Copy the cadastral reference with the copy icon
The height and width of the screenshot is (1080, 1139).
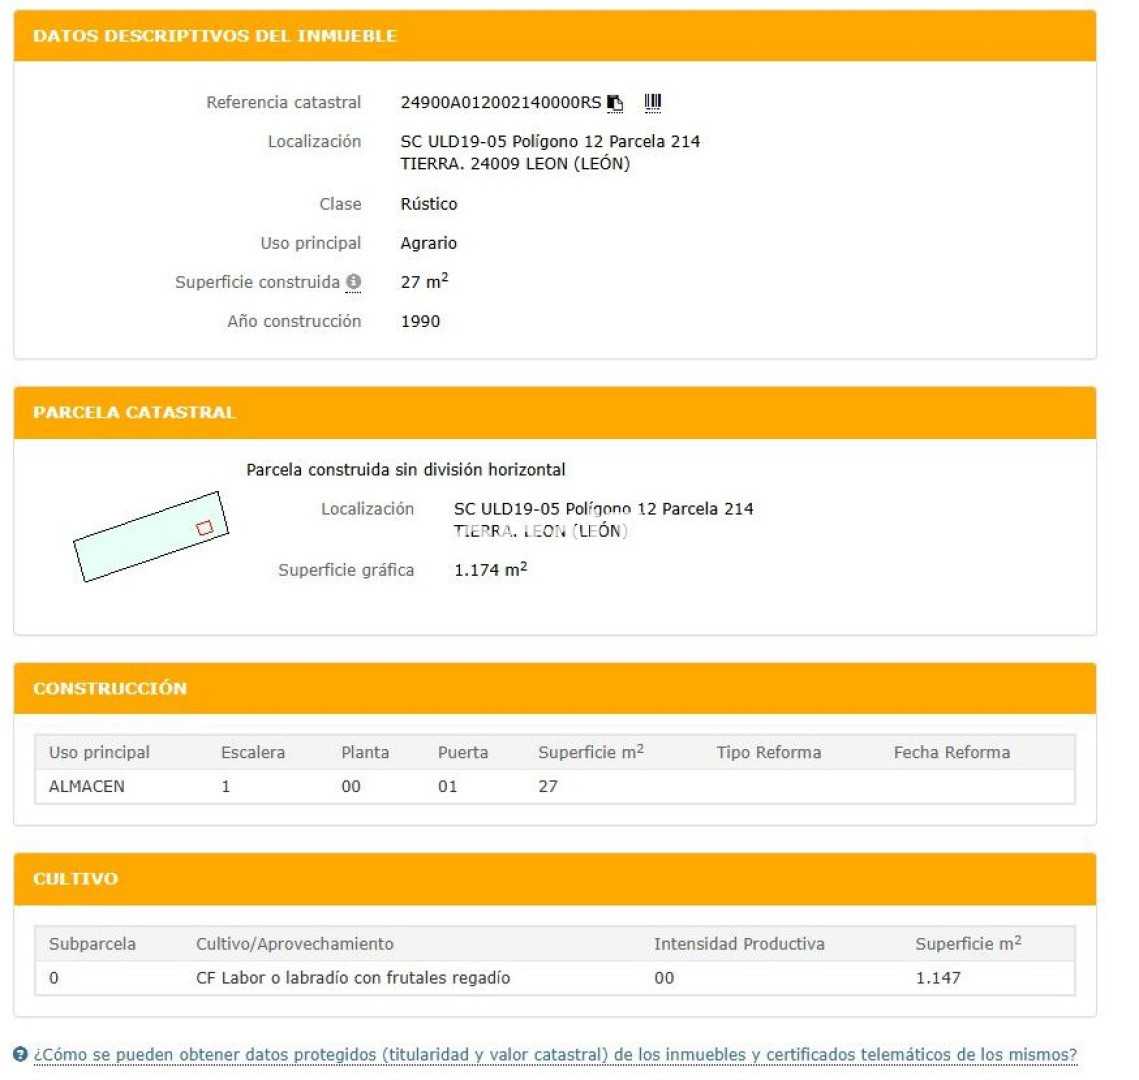[x=616, y=103]
